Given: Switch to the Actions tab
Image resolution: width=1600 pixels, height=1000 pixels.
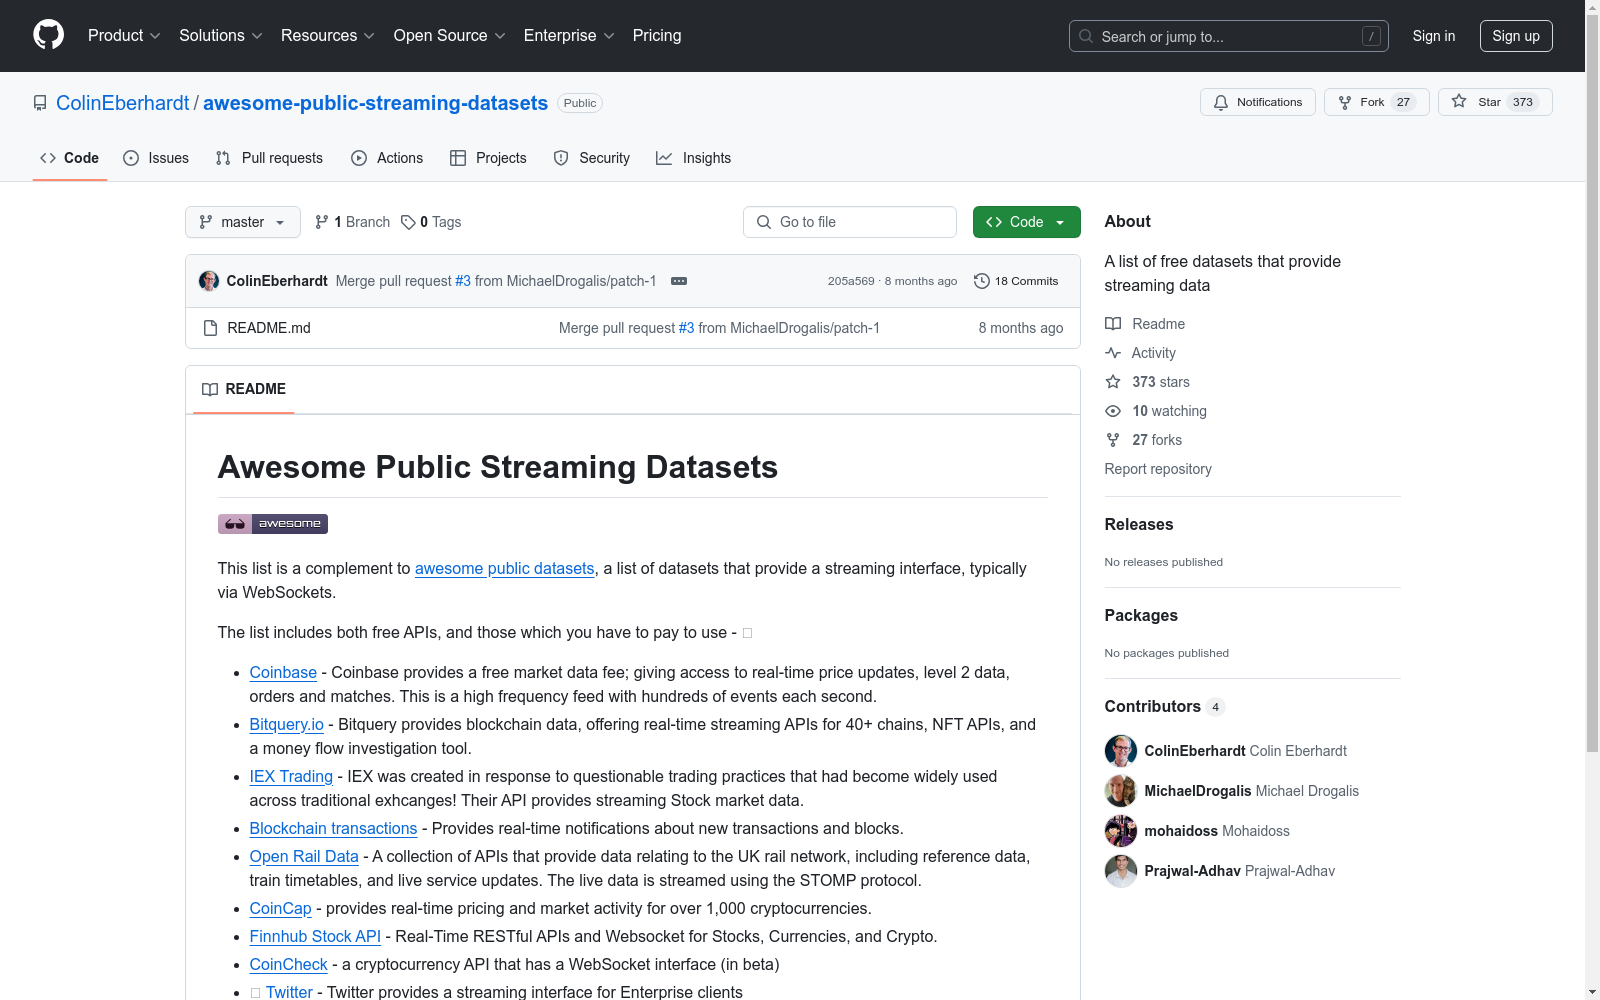Looking at the screenshot, I should point(387,158).
